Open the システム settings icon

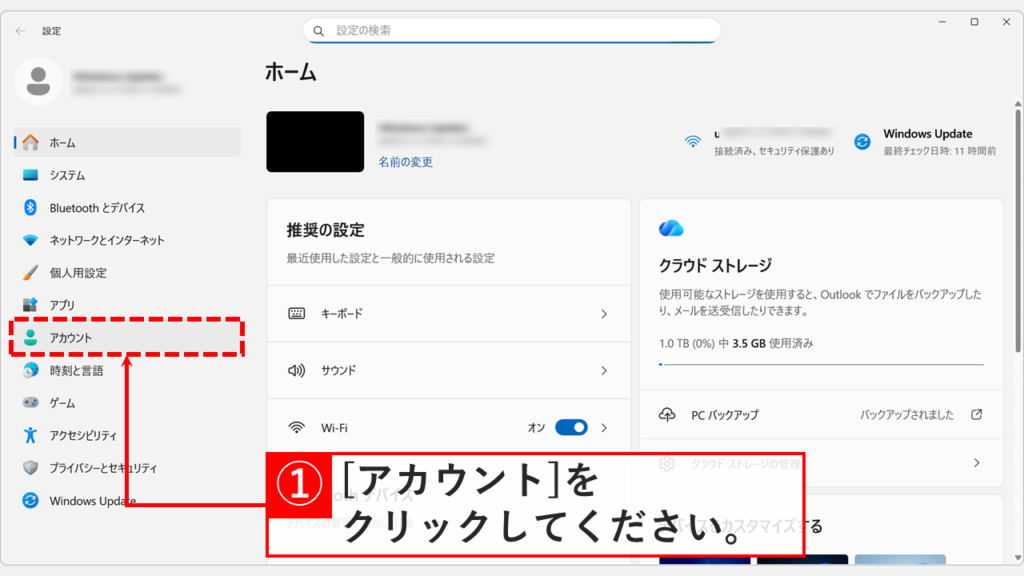(x=29, y=175)
